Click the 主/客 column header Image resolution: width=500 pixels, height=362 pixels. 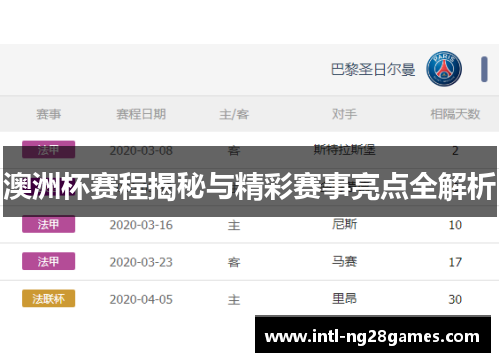pyautogui.click(x=234, y=114)
